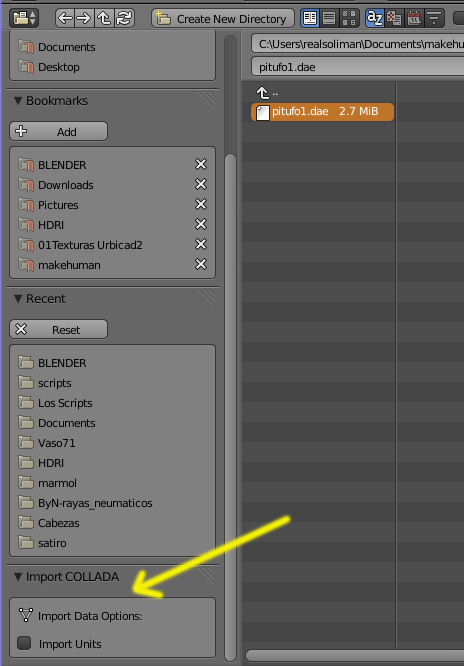This screenshot has width=464, height=666.
Task: Click Create New Directory button
Action: (223, 19)
